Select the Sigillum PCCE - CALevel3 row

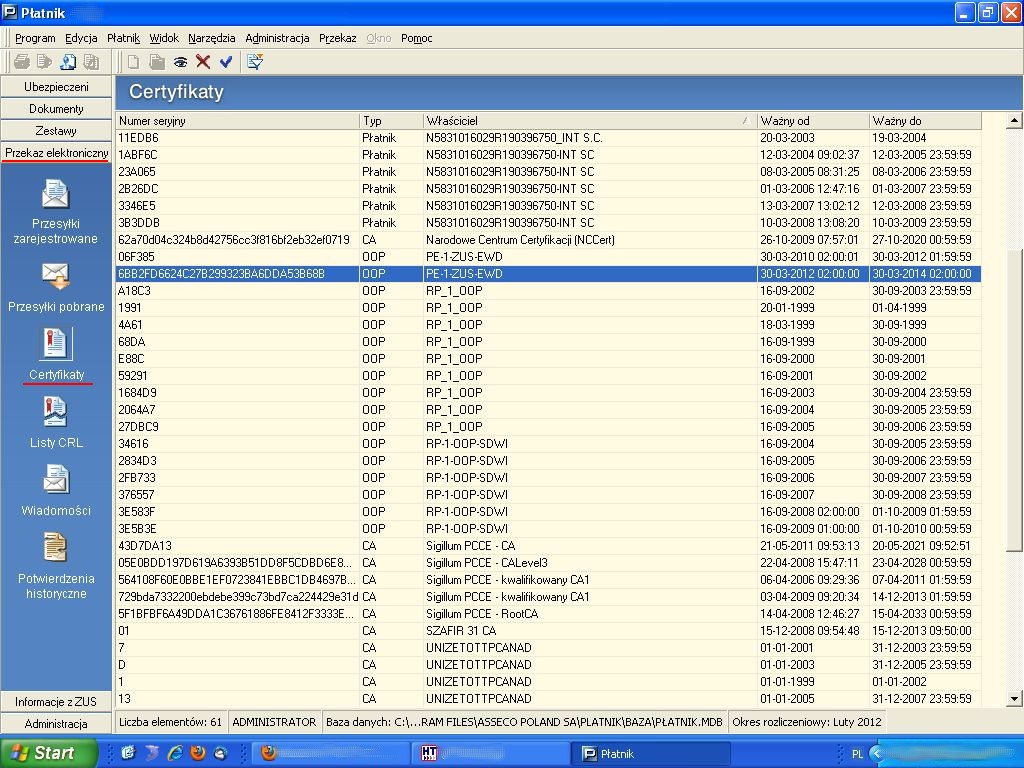click(549, 562)
